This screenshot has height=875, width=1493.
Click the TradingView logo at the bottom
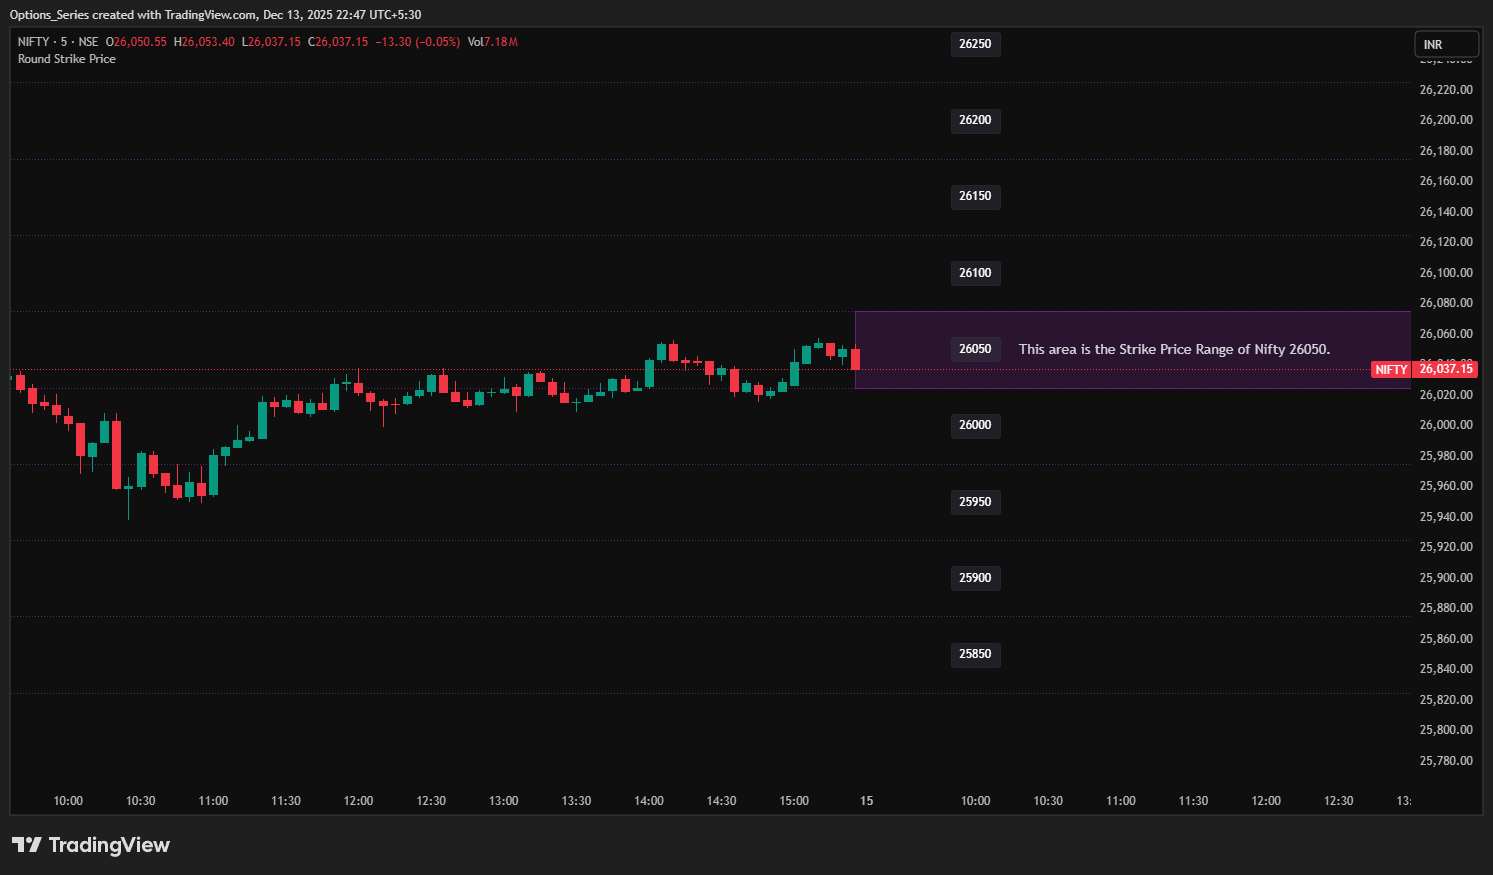[91, 845]
